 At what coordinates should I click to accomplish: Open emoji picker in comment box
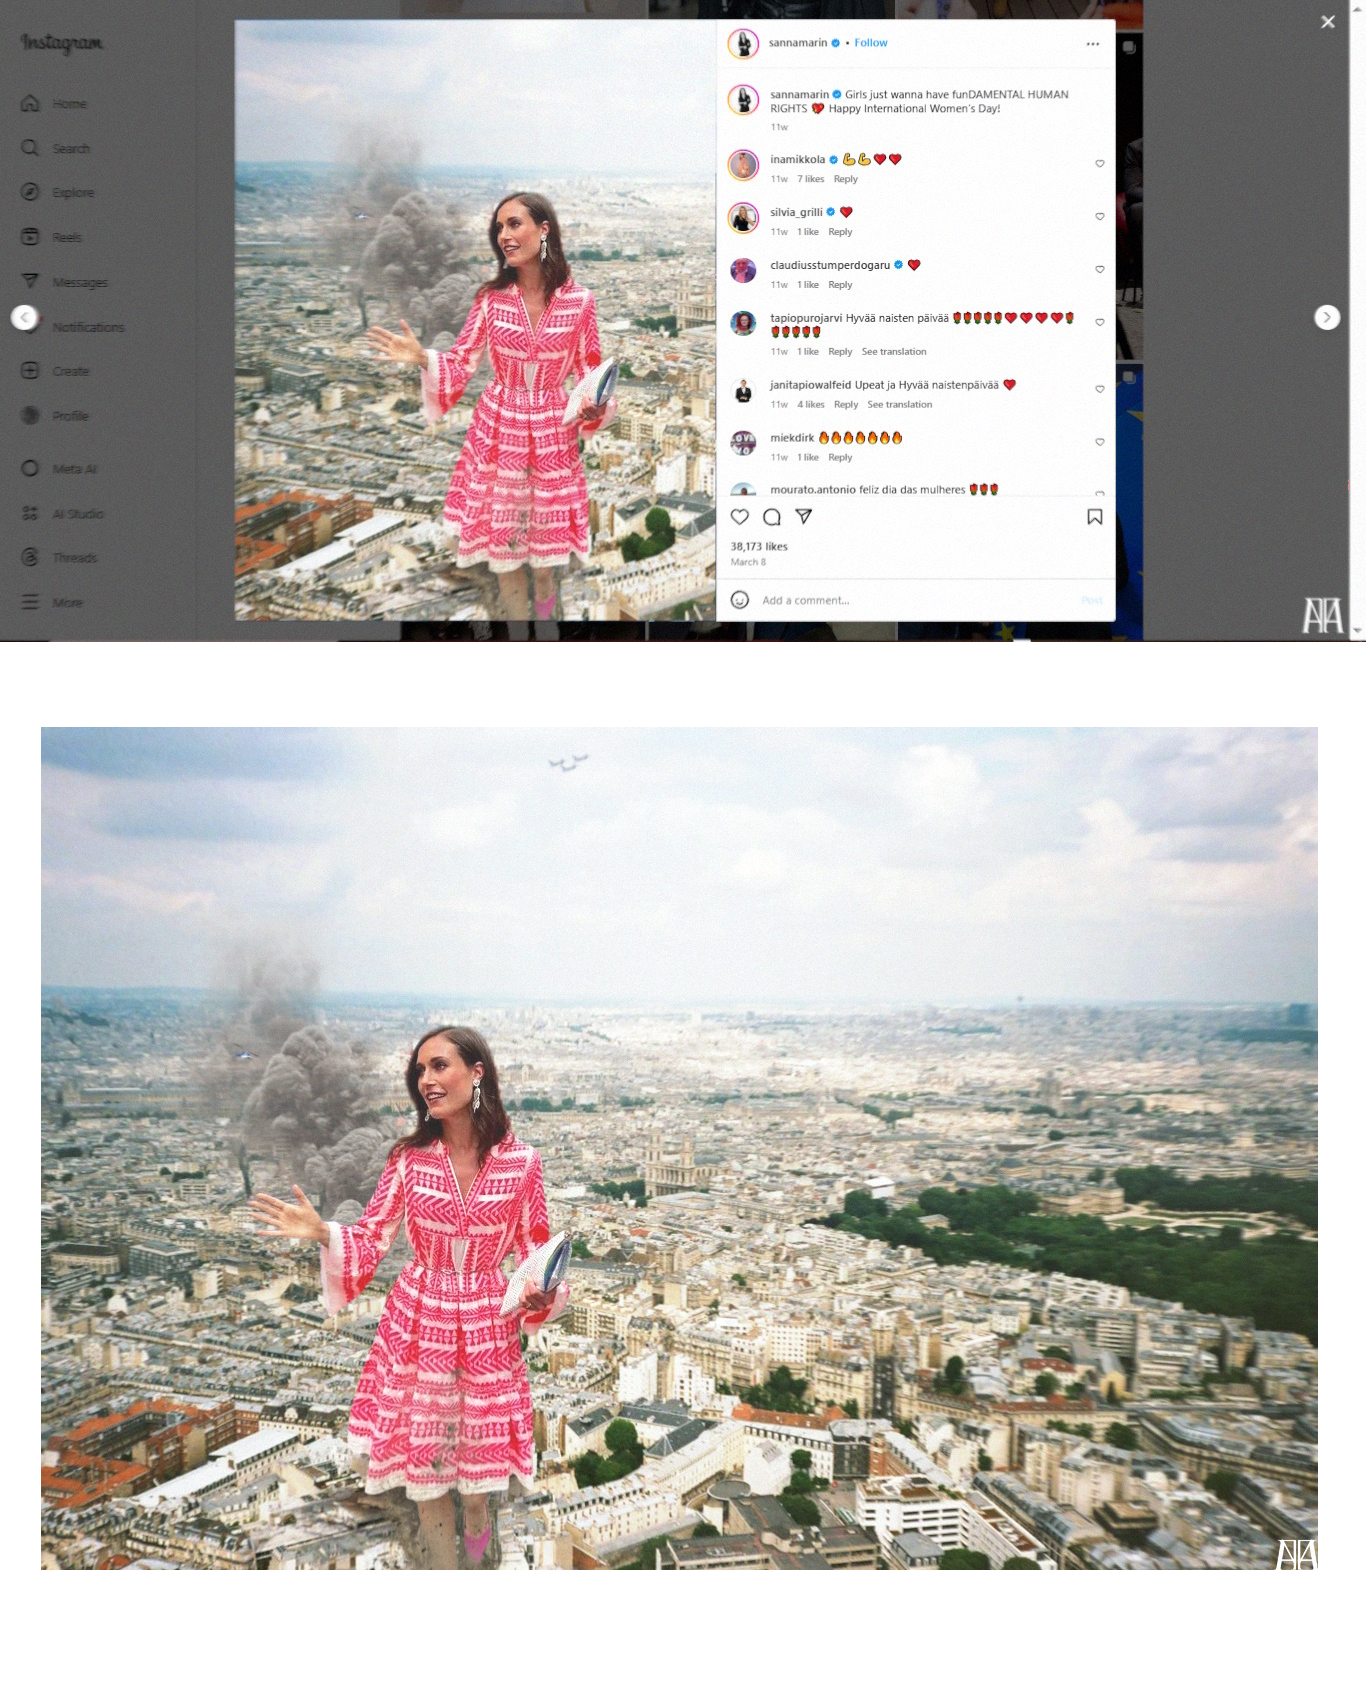(740, 600)
